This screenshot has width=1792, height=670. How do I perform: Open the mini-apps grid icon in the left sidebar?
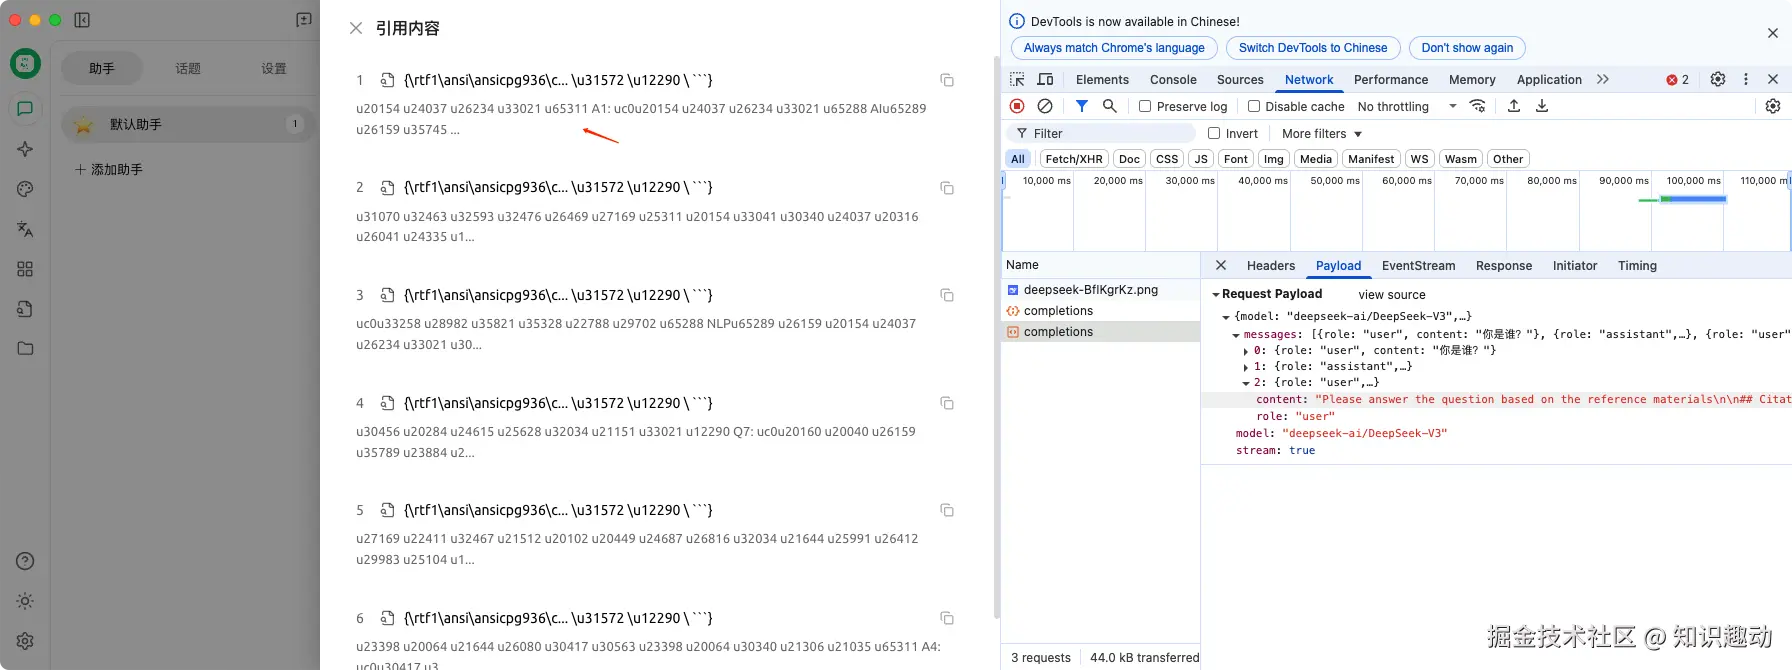25,269
